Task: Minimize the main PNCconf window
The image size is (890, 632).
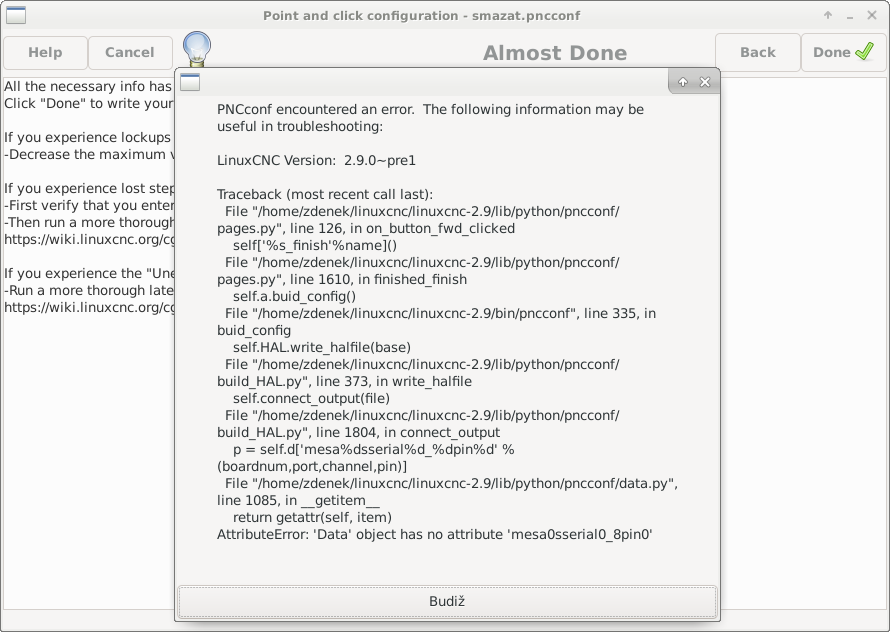Action: click(x=850, y=16)
